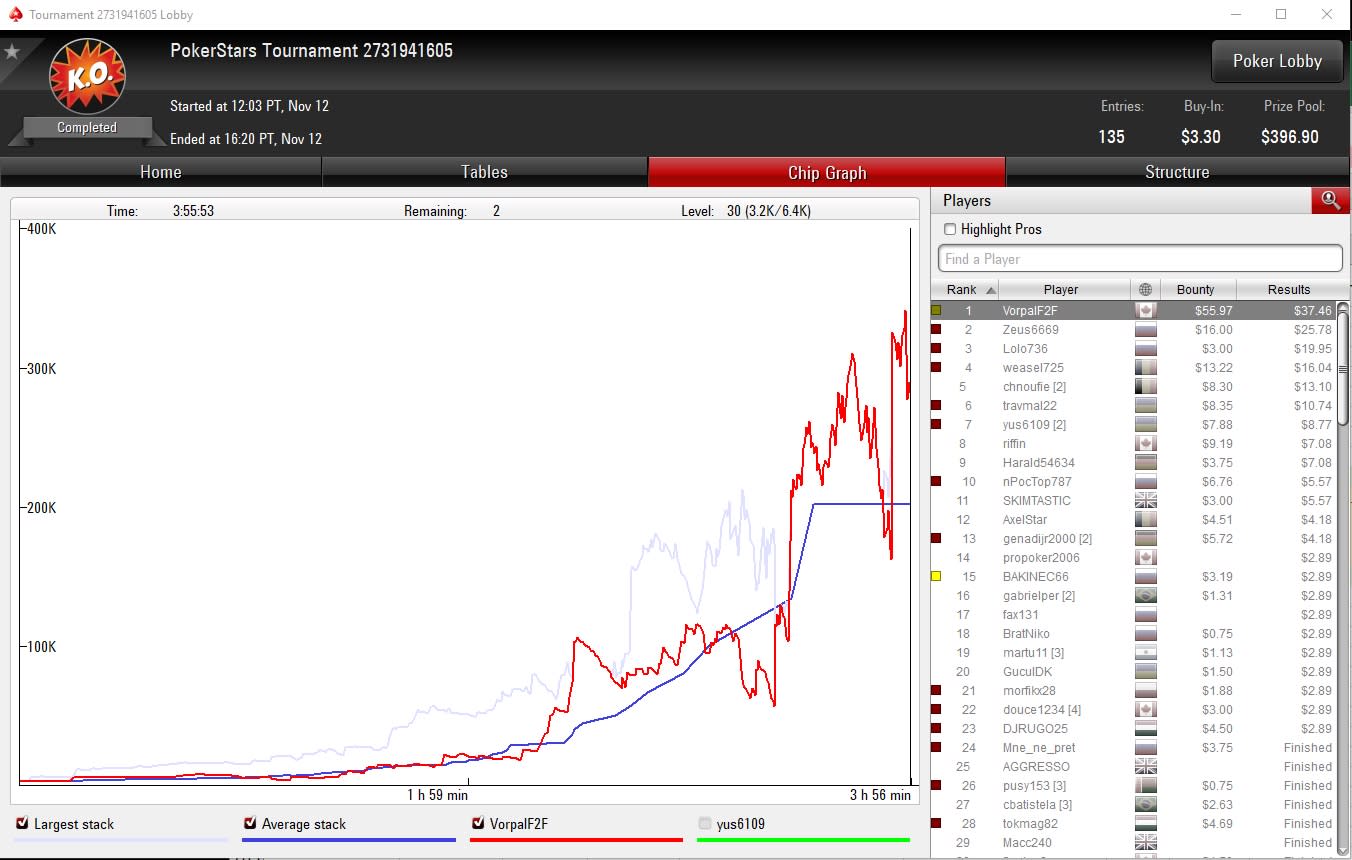Select player chnoufie [2] in the list

pos(1134,387)
